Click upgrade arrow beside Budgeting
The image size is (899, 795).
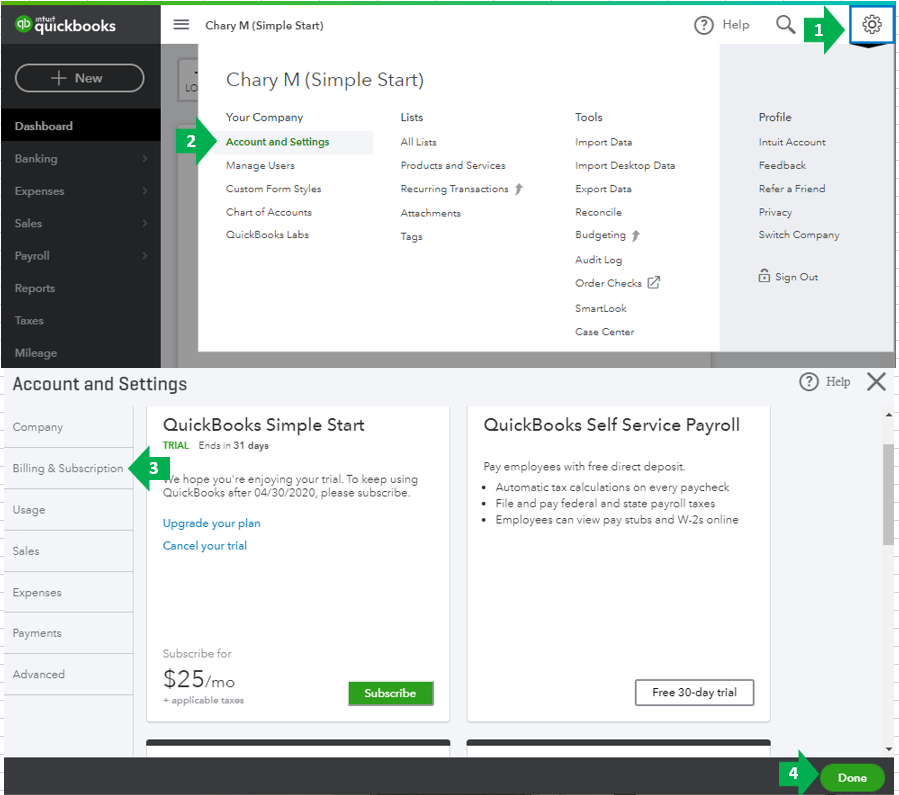(636, 235)
